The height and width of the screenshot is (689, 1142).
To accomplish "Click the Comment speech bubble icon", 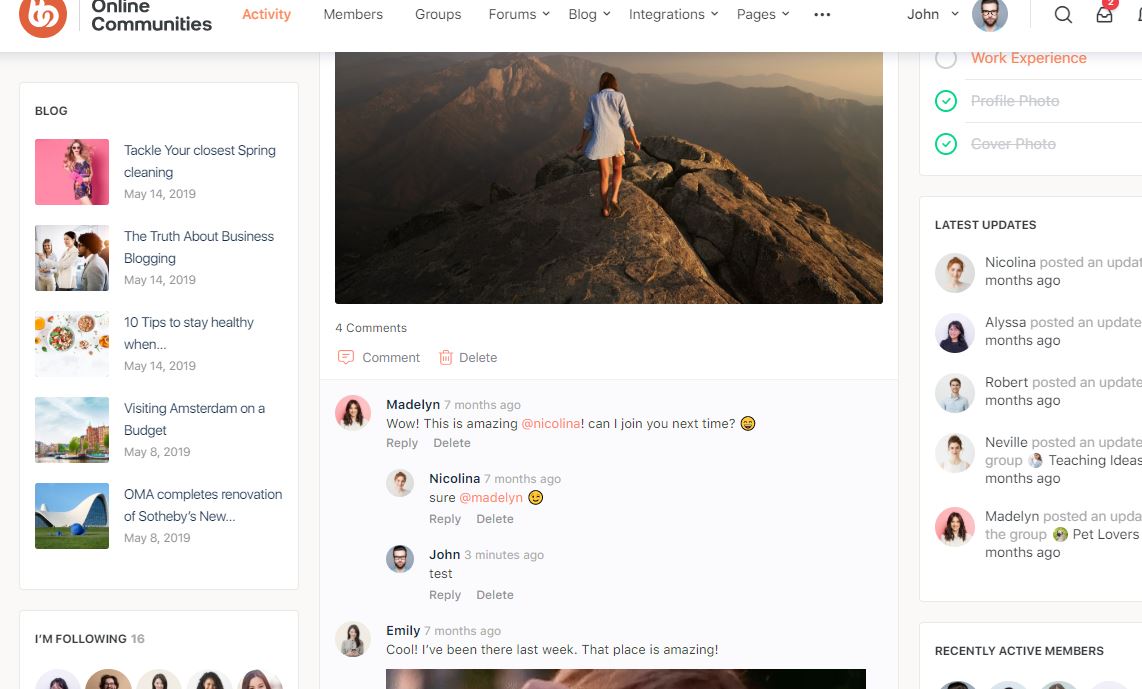I will coord(346,358).
